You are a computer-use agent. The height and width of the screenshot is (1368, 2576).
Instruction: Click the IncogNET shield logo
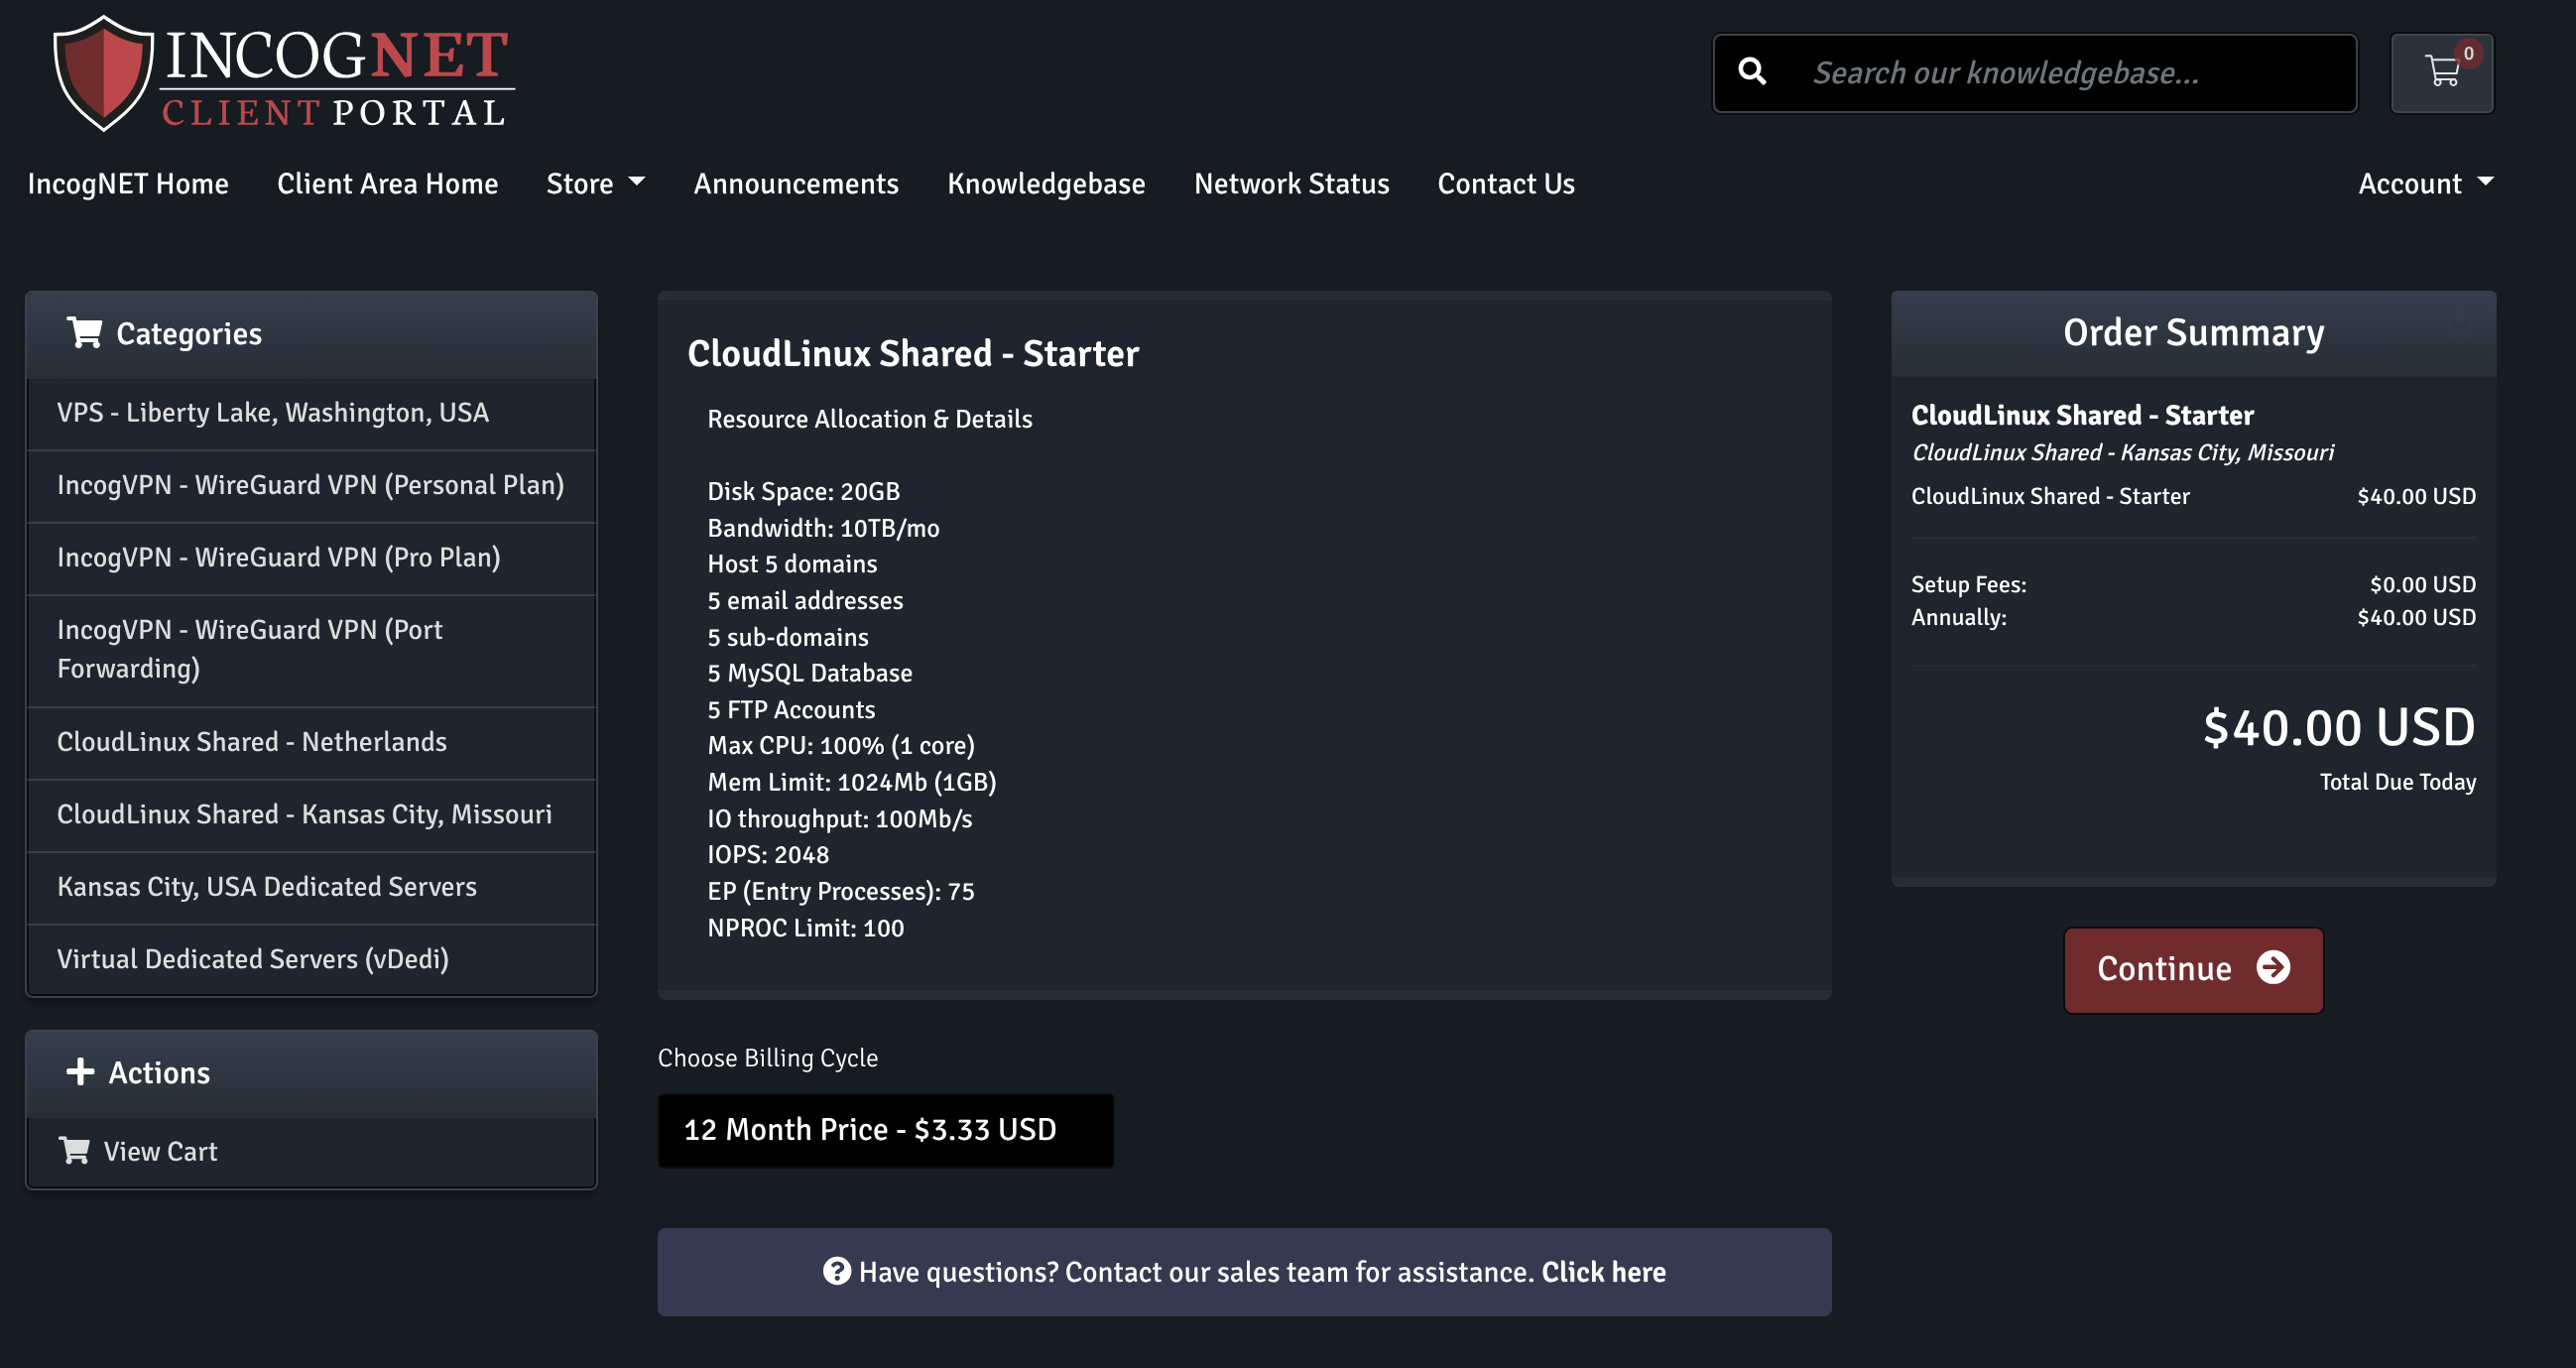(x=103, y=74)
